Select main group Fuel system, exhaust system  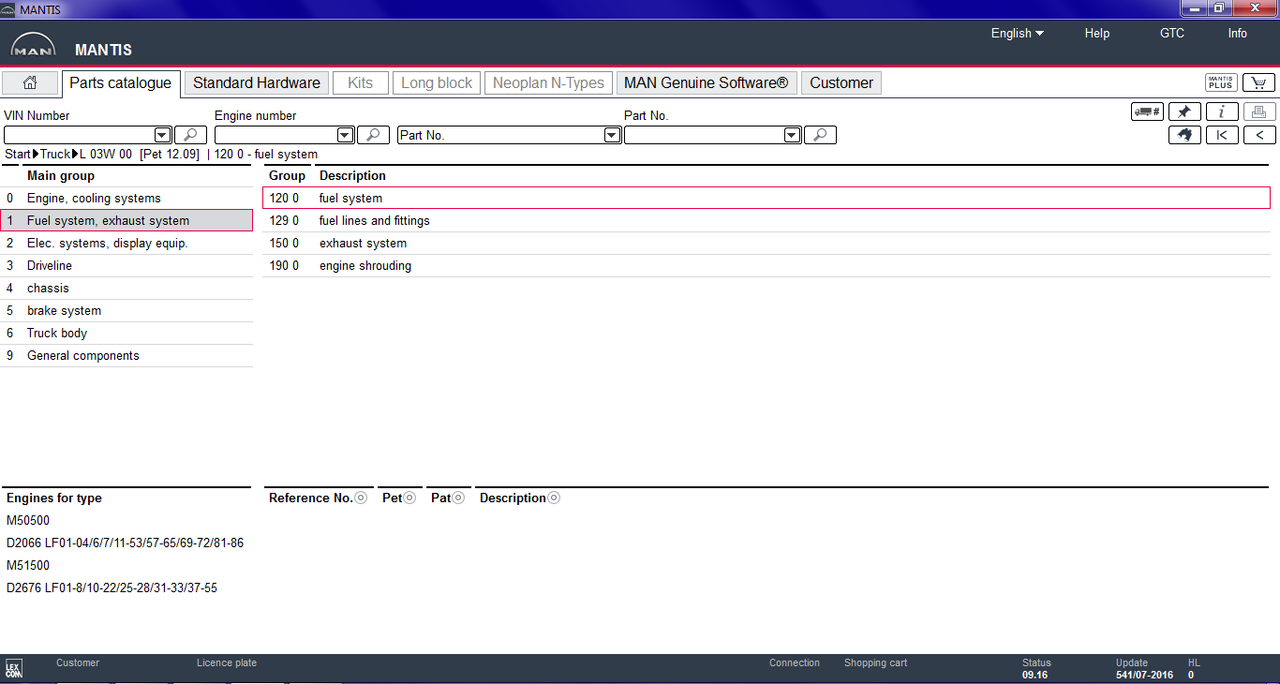pos(126,221)
